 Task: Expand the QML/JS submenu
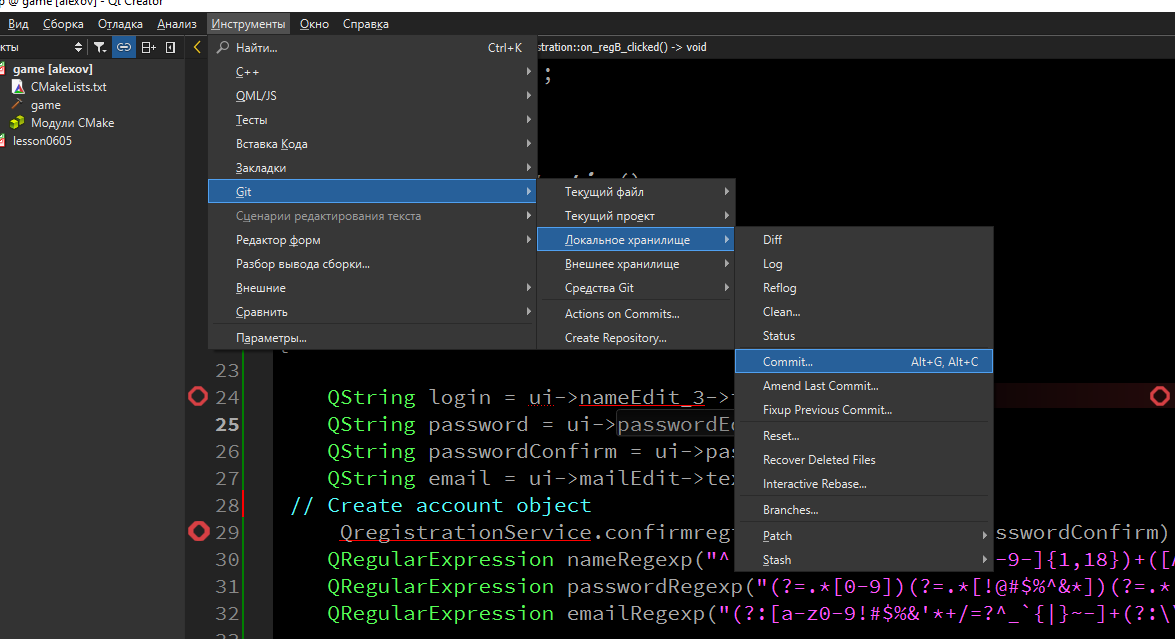372,96
